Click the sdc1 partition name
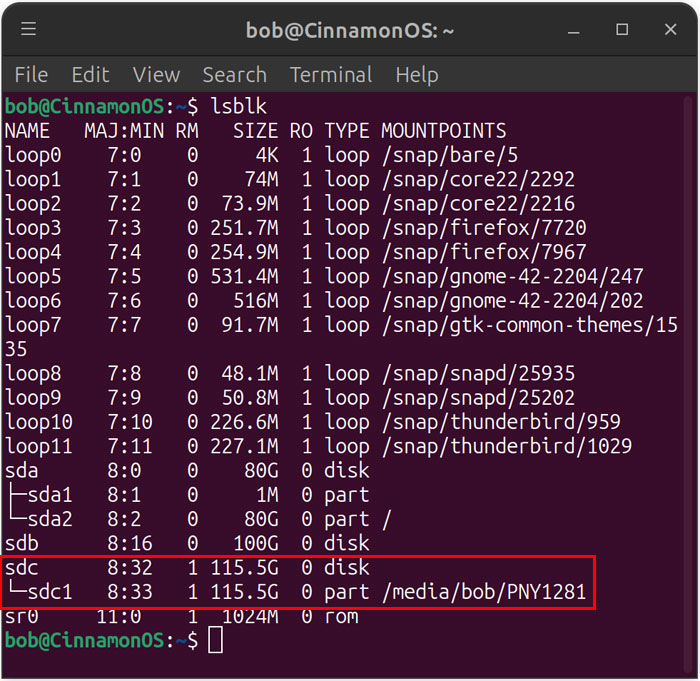 50,592
